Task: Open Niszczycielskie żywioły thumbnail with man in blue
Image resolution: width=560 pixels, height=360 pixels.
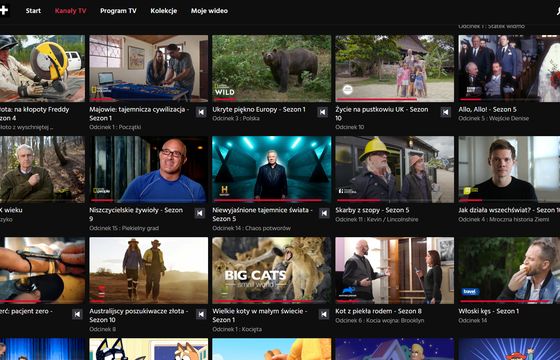Action: coord(149,169)
